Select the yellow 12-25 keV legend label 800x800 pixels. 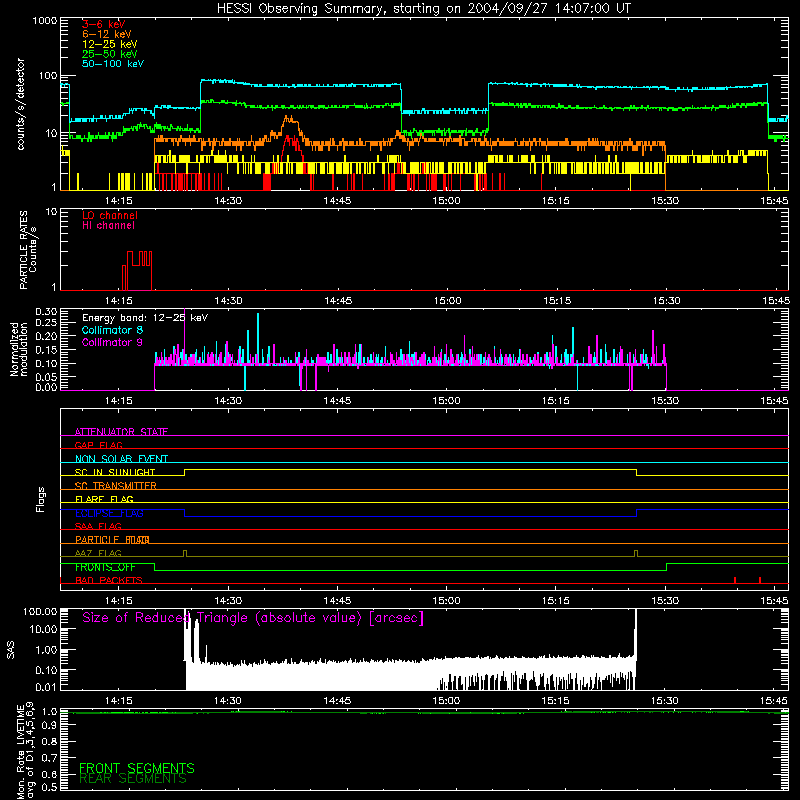point(110,44)
